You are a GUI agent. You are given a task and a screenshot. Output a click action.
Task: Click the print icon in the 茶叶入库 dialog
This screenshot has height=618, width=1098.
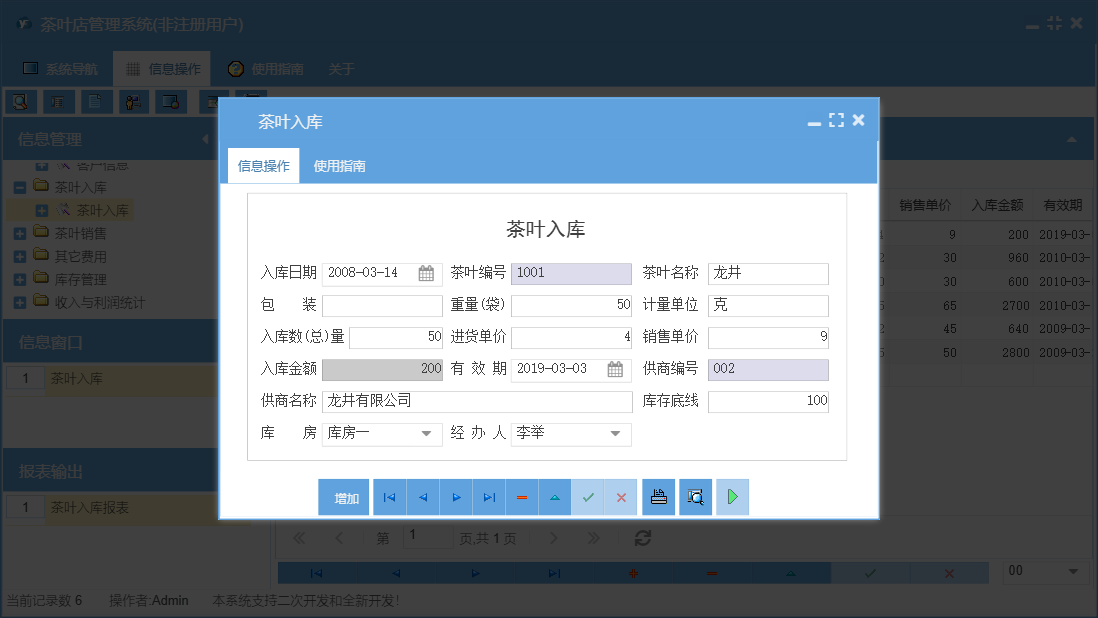(658, 497)
